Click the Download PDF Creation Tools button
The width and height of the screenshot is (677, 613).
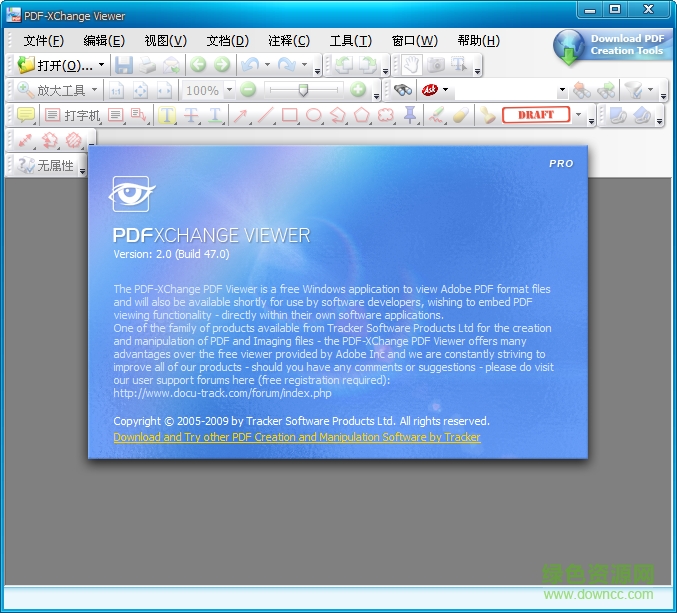point(613,45)
